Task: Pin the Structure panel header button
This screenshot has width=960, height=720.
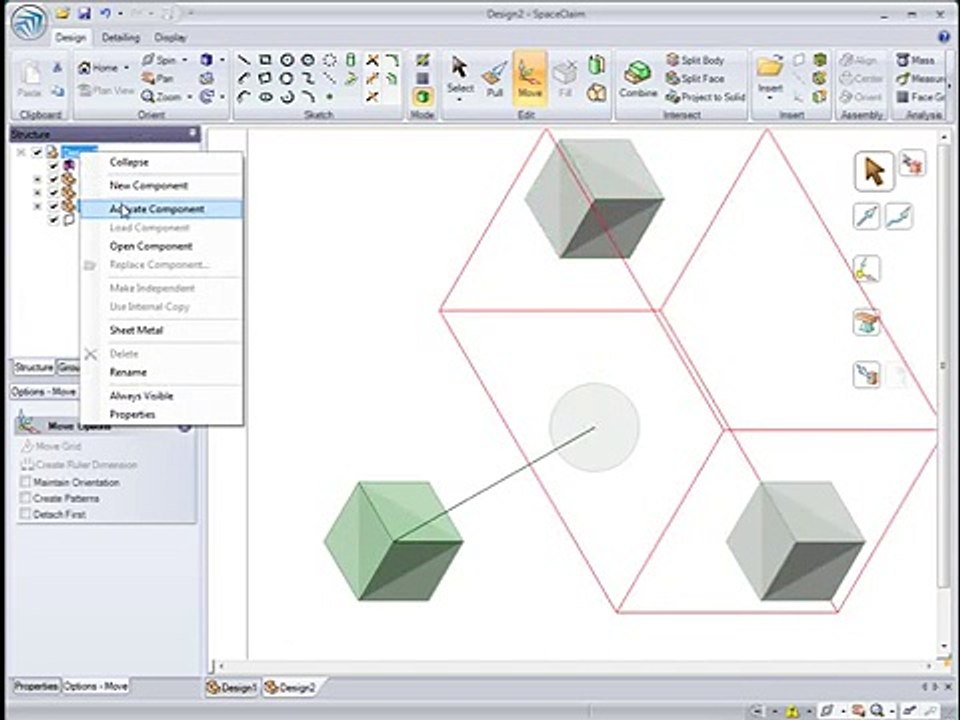Action: (192, 133)
